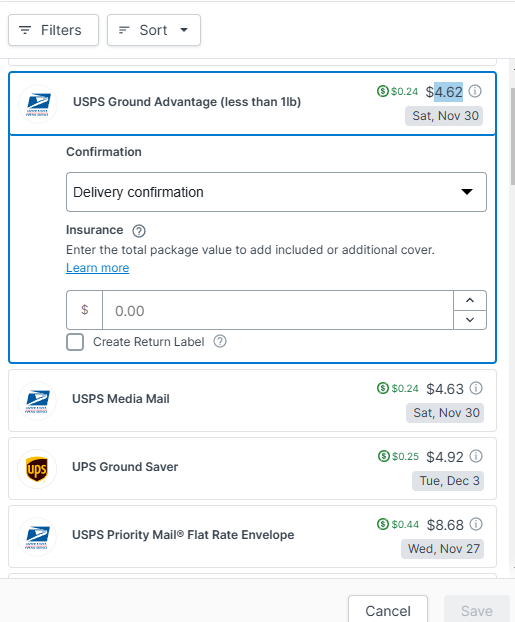Viewport: 515px width, 622px height.
Task: Click the USPS logo for Ground Advantage
Action: (38, 104)
